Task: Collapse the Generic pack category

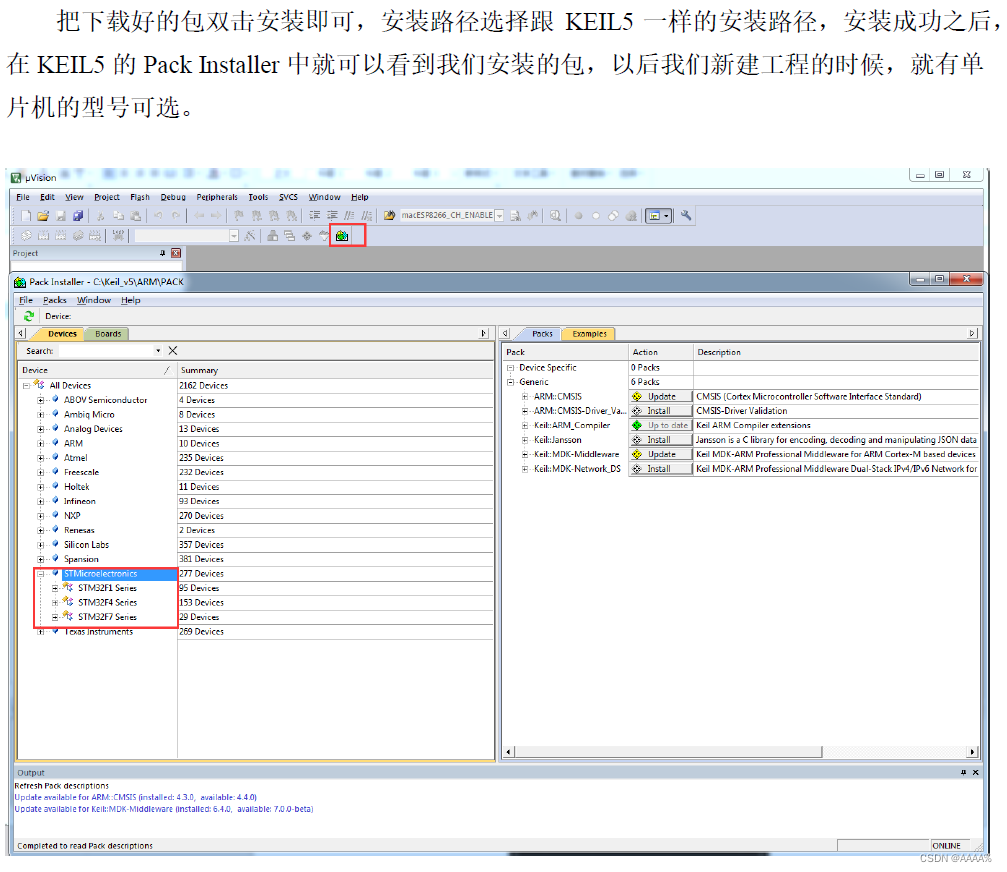Action: point(509,382)
